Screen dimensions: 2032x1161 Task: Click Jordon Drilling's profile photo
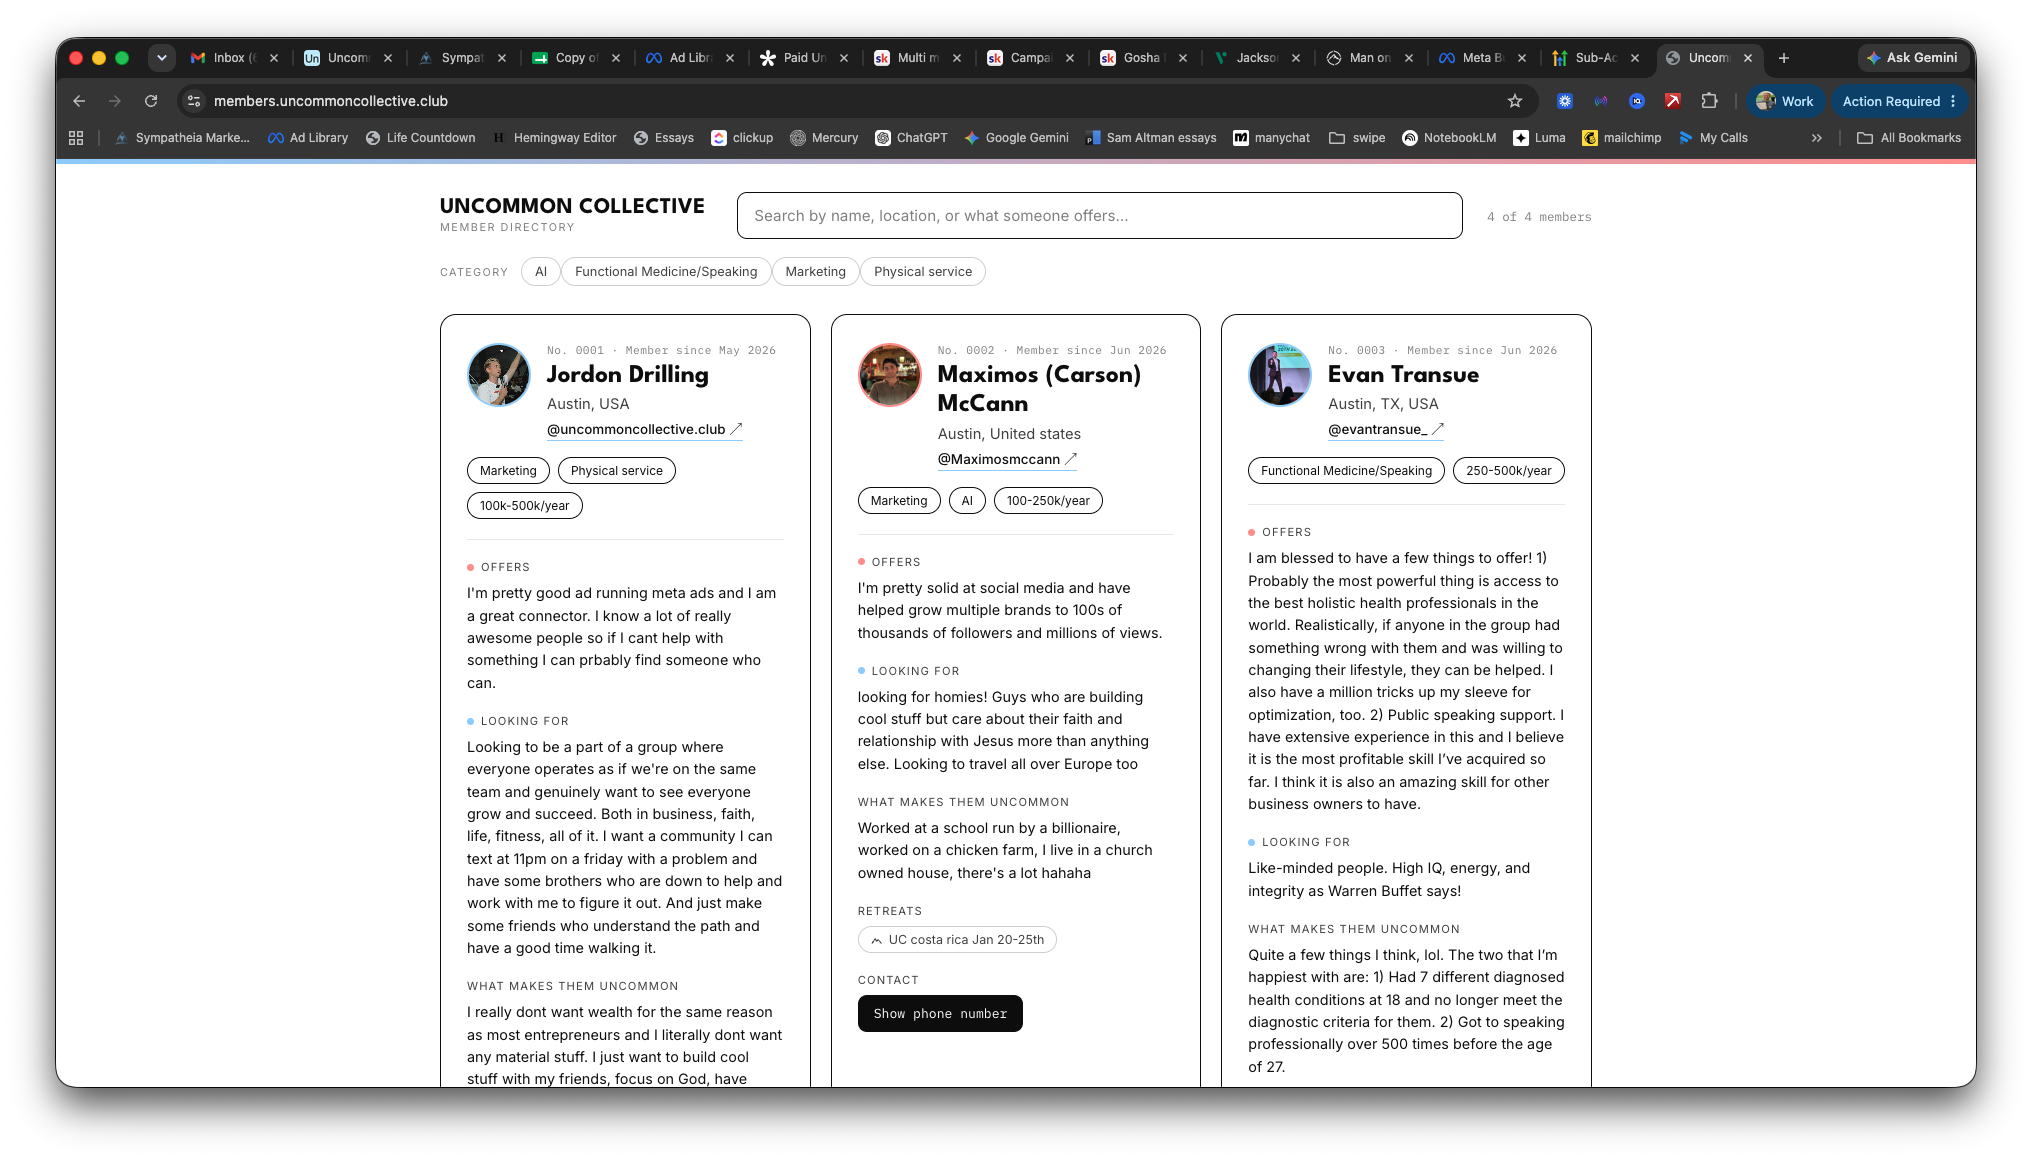(x=499, y=375)
